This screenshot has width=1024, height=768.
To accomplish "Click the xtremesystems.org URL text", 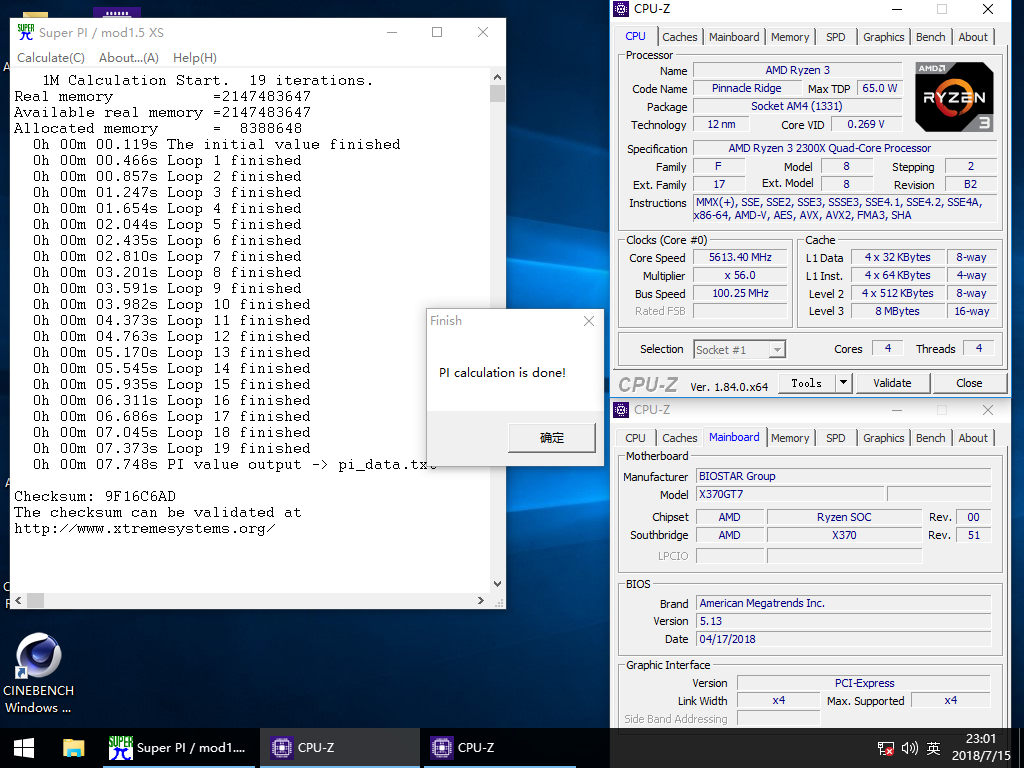I will click(x=144, y=528).
